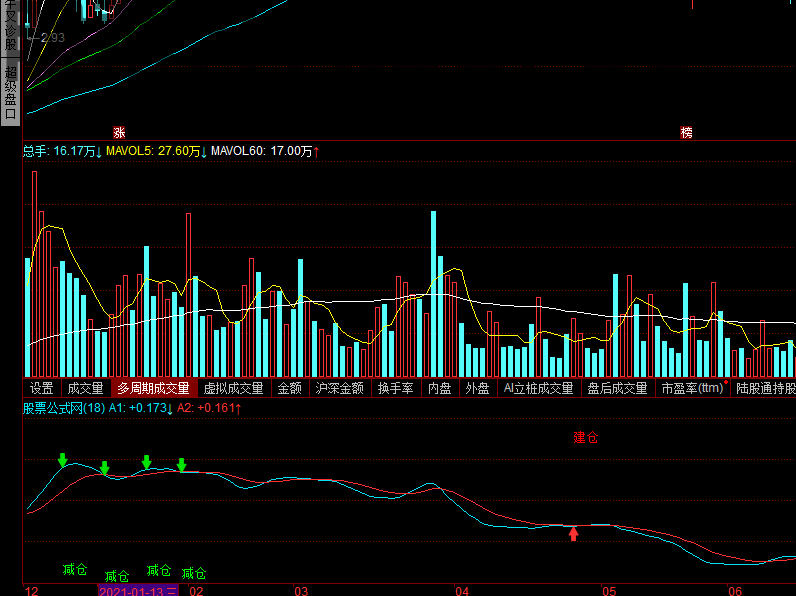Click the 05 month axis marker
The height and width of the screenshot is (596, 796).
pyautogui.click(x=609, y=591)
